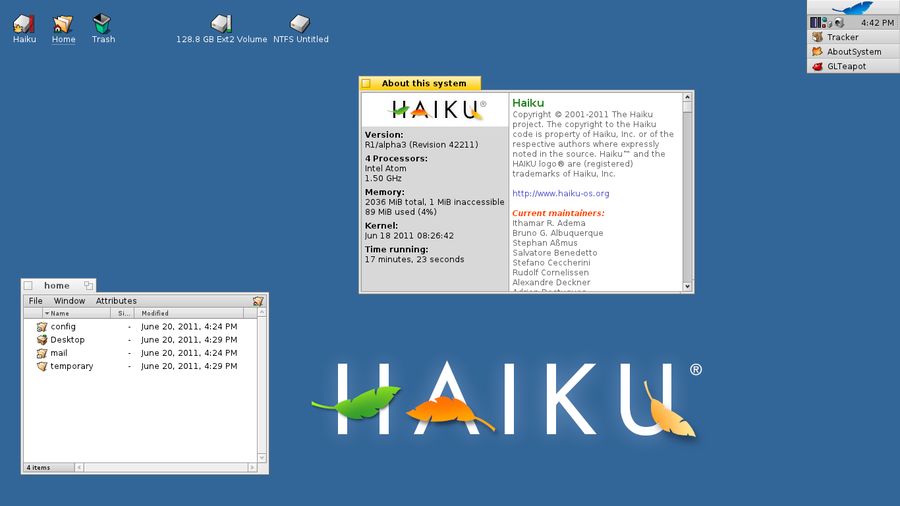
Task: Click the home window title tab
Action: (57, 285)
